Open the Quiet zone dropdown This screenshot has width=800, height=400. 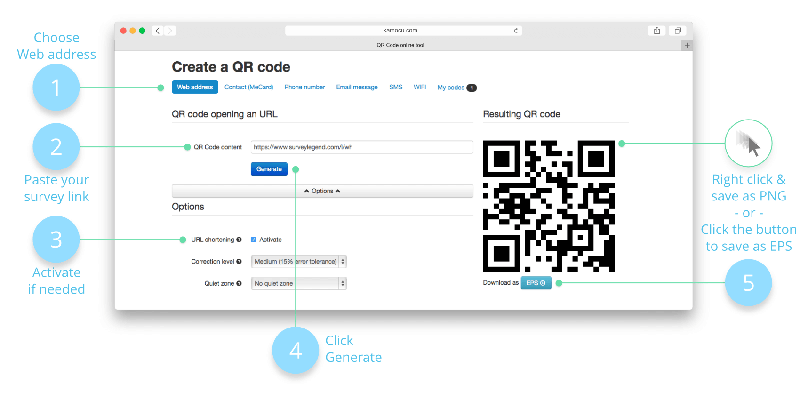(x=299, y=283)
